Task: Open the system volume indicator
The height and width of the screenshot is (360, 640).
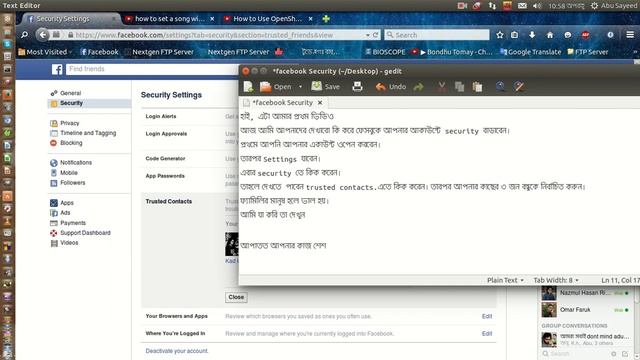Action: point(537,6)
